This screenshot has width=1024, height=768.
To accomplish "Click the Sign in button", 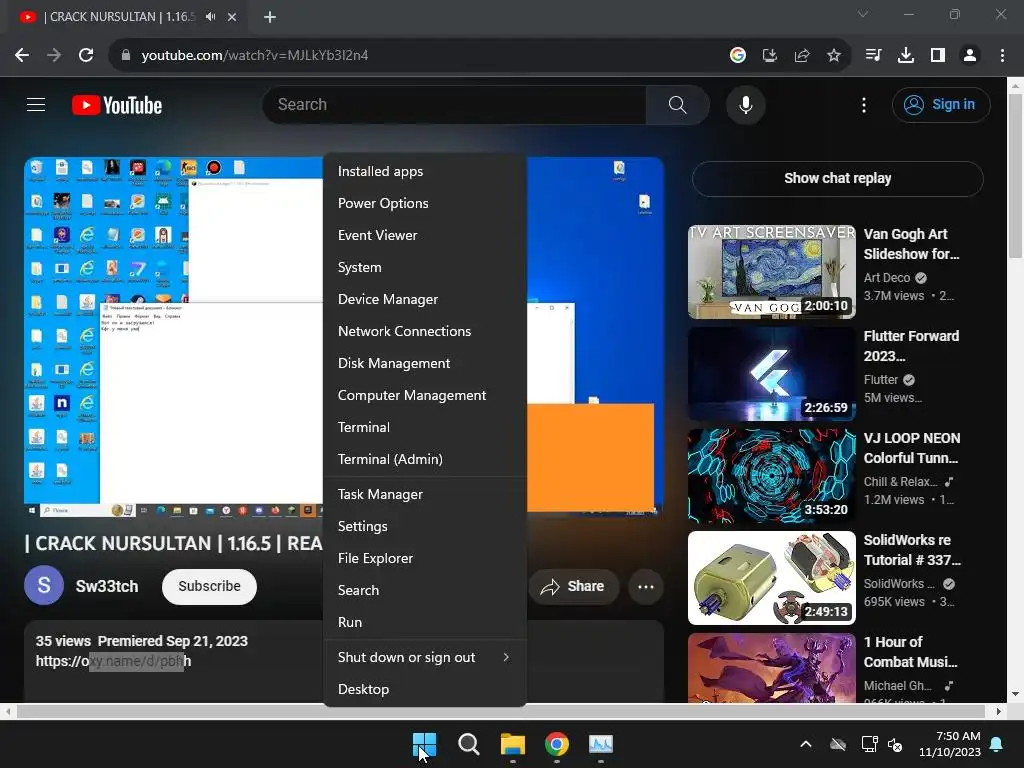I will [x=940, y=104].
